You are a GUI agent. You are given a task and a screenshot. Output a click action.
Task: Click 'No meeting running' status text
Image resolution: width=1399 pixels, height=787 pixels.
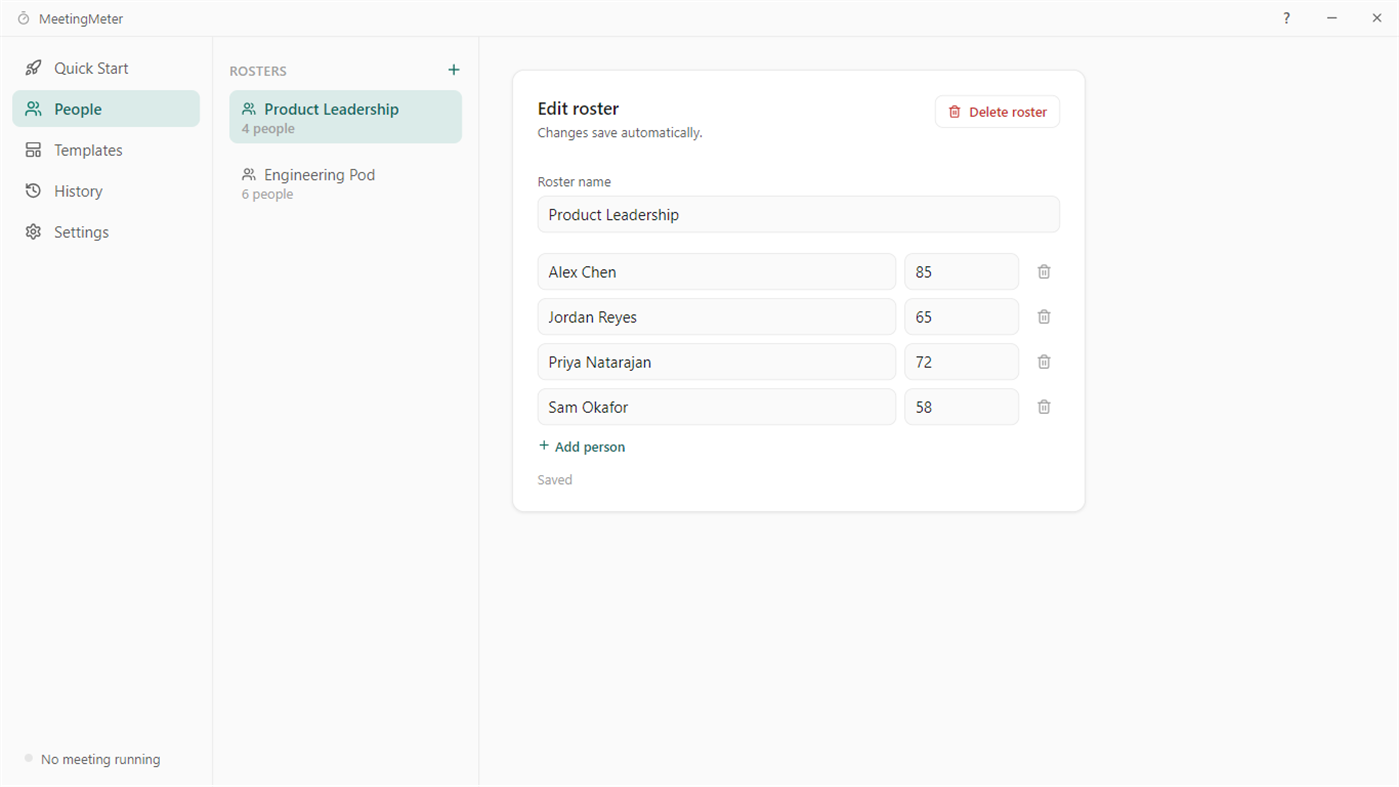click(100, 760)
